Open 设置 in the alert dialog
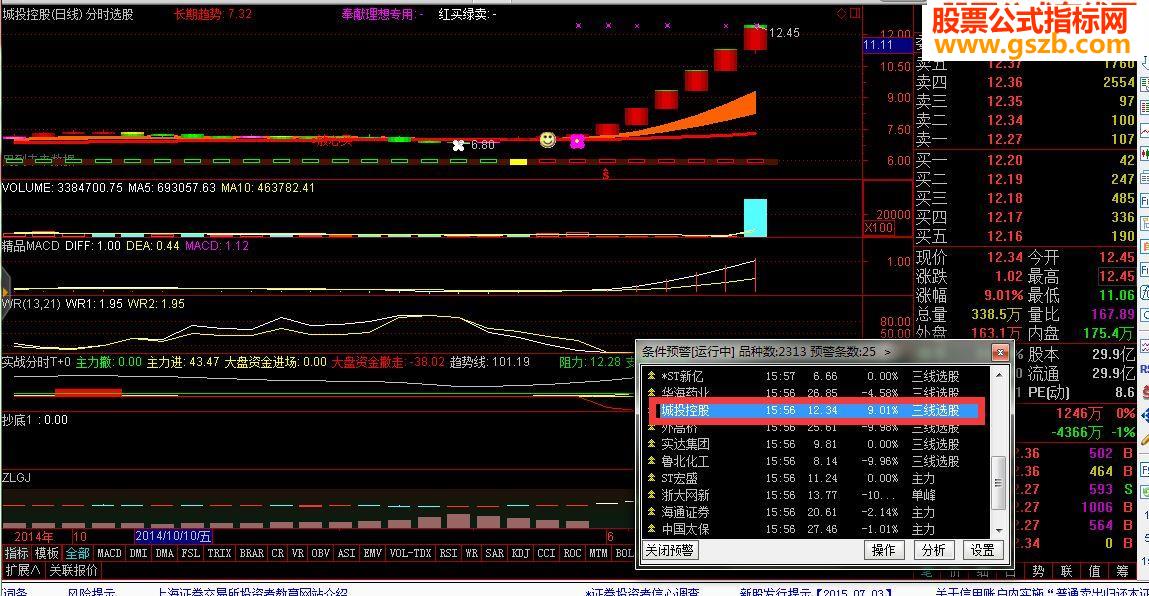 pos(983,550)
